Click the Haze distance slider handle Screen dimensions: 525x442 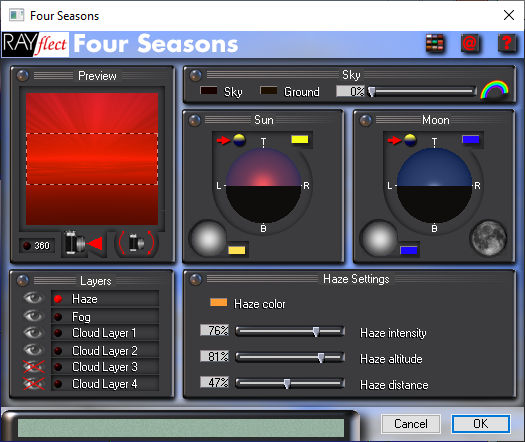pyautogui.click(x=287, y=383)
